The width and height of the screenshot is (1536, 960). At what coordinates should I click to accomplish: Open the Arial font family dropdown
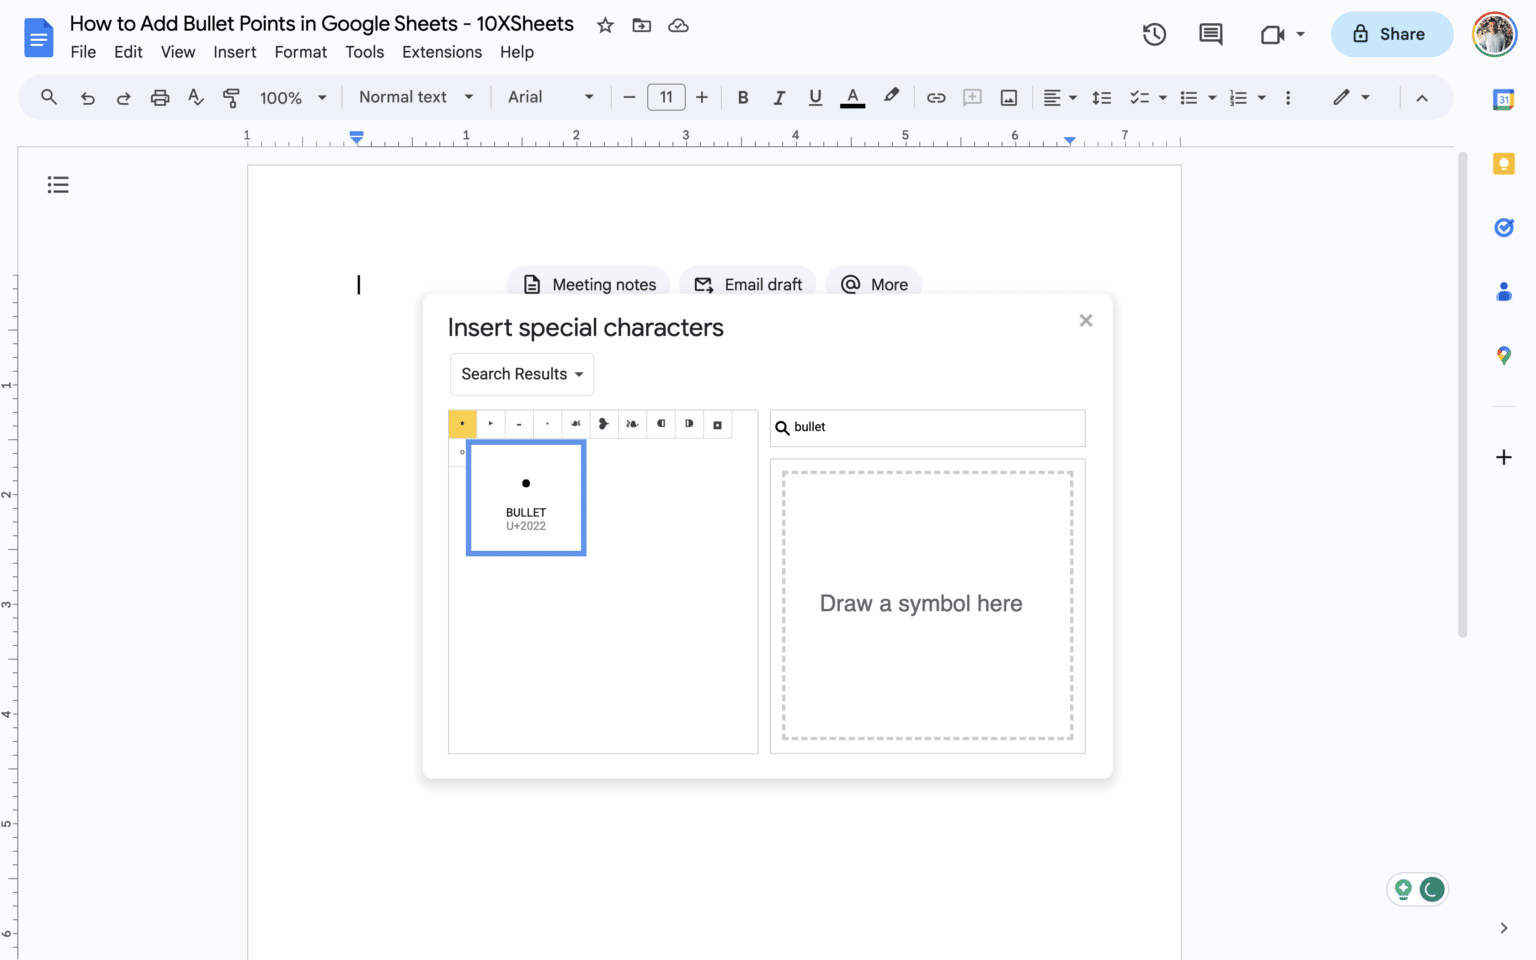[549, 97]
